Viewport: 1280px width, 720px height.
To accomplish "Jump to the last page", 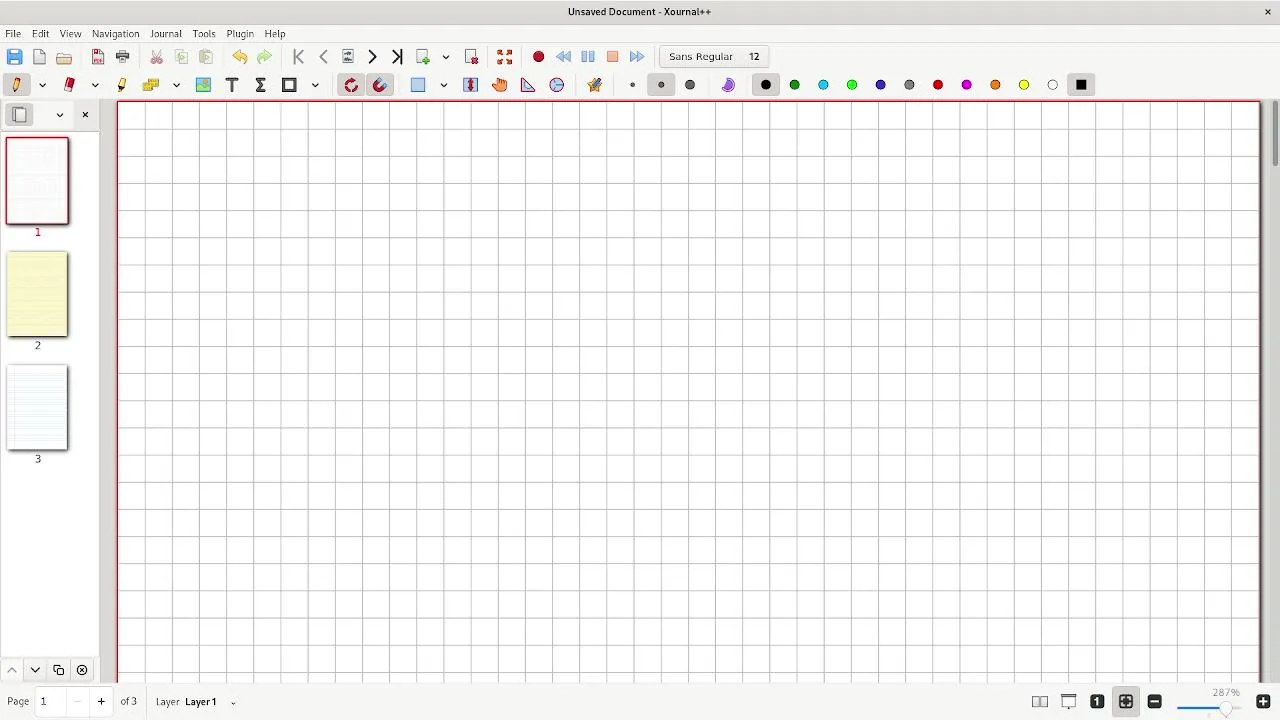I will (x=397, y=57).
